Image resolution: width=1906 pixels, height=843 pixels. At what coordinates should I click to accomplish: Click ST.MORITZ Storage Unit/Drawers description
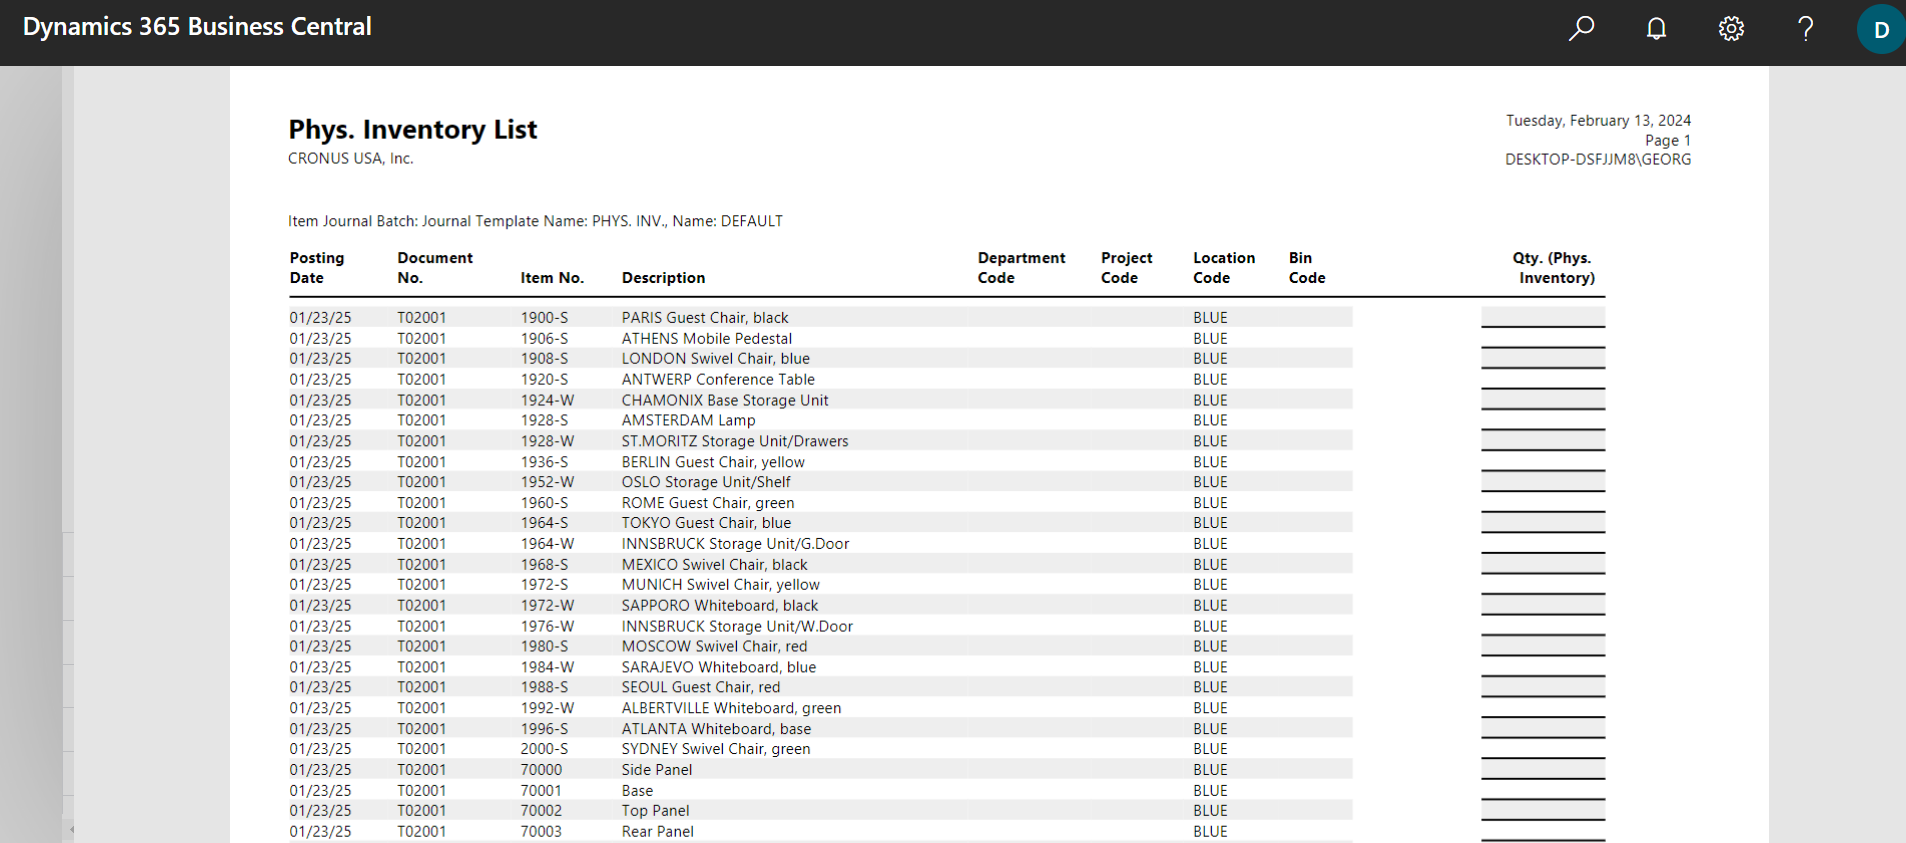pos(734,441)
